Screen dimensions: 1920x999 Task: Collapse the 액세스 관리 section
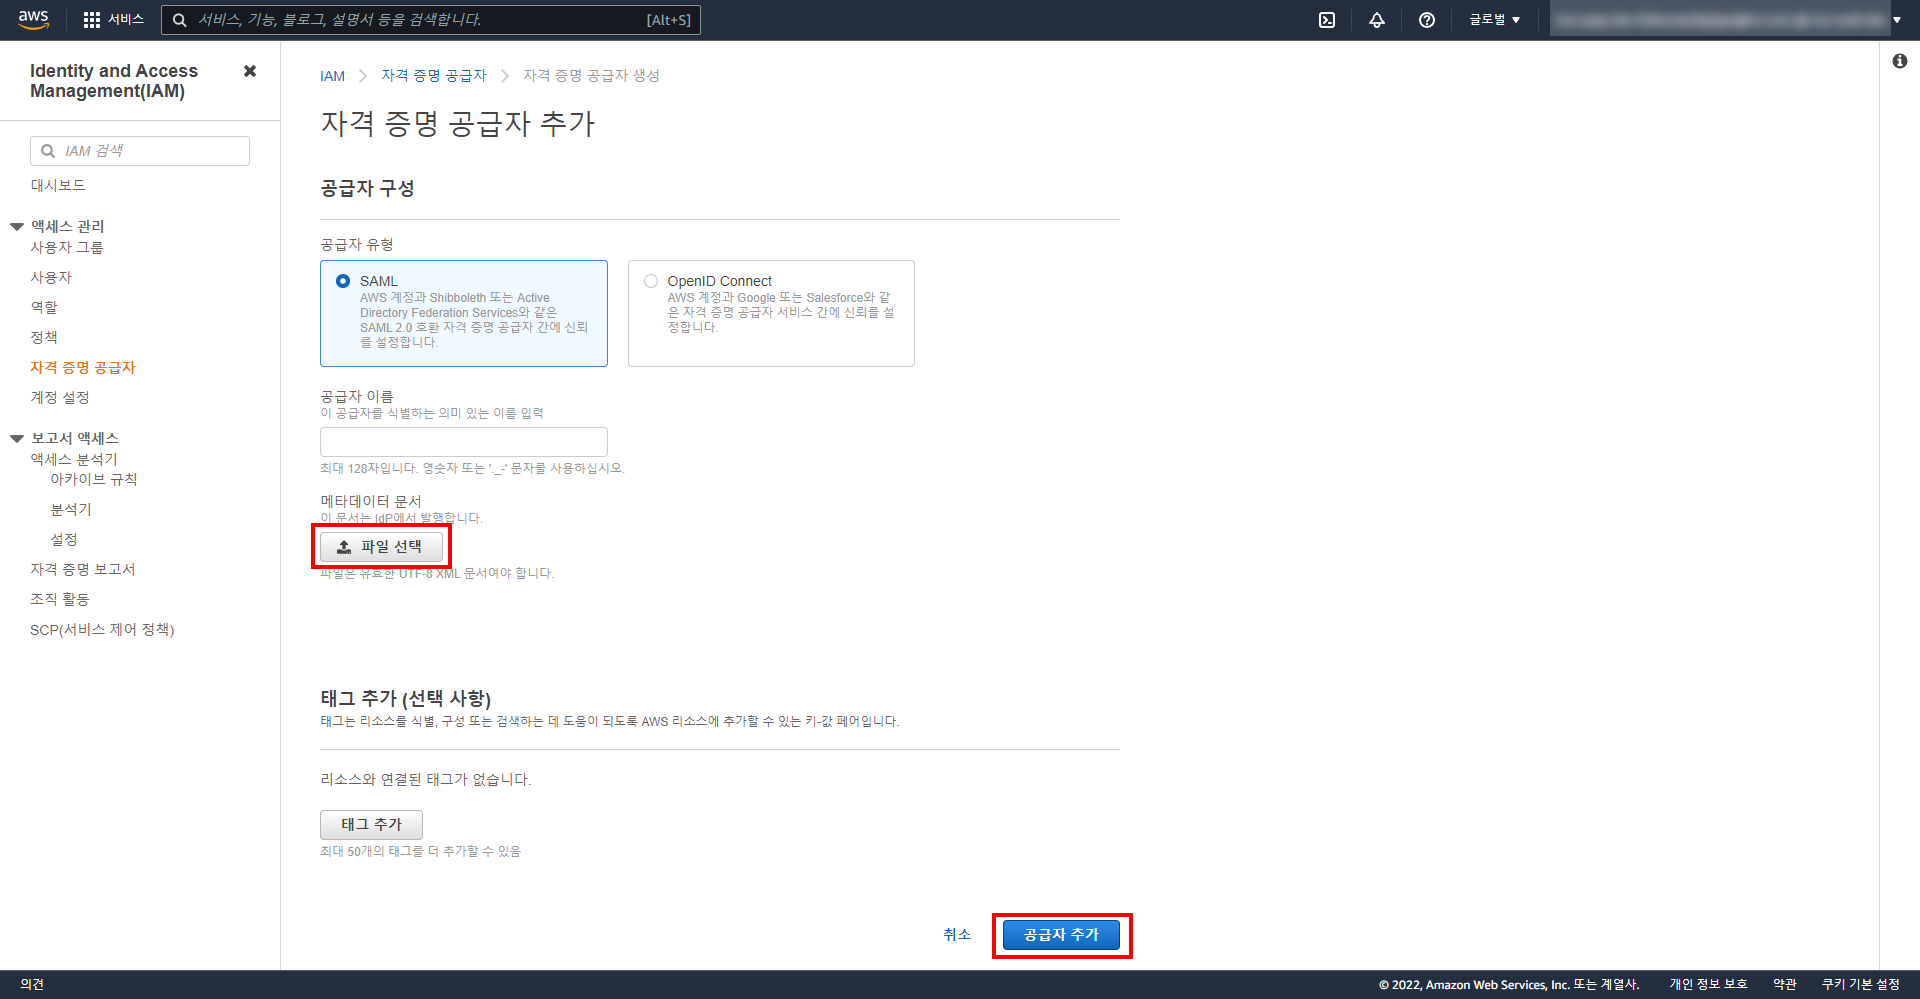click(x=17, y=227)
